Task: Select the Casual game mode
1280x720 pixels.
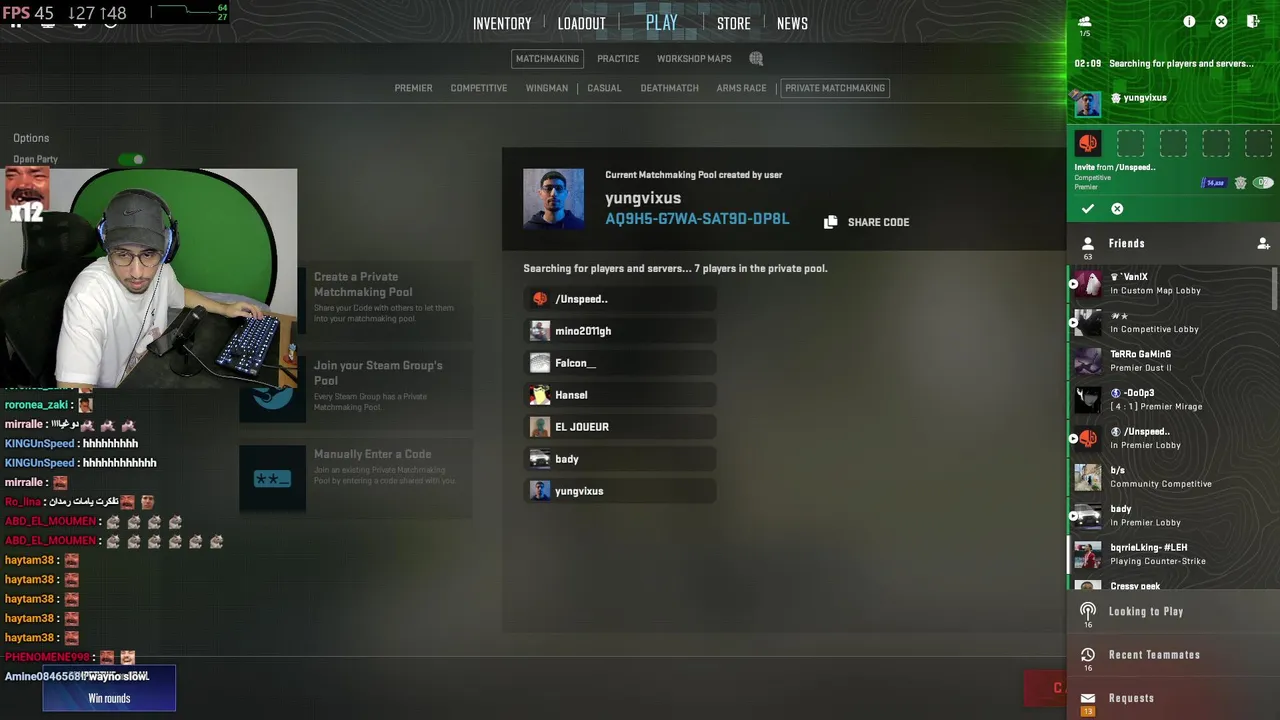Action: point(604,88)
